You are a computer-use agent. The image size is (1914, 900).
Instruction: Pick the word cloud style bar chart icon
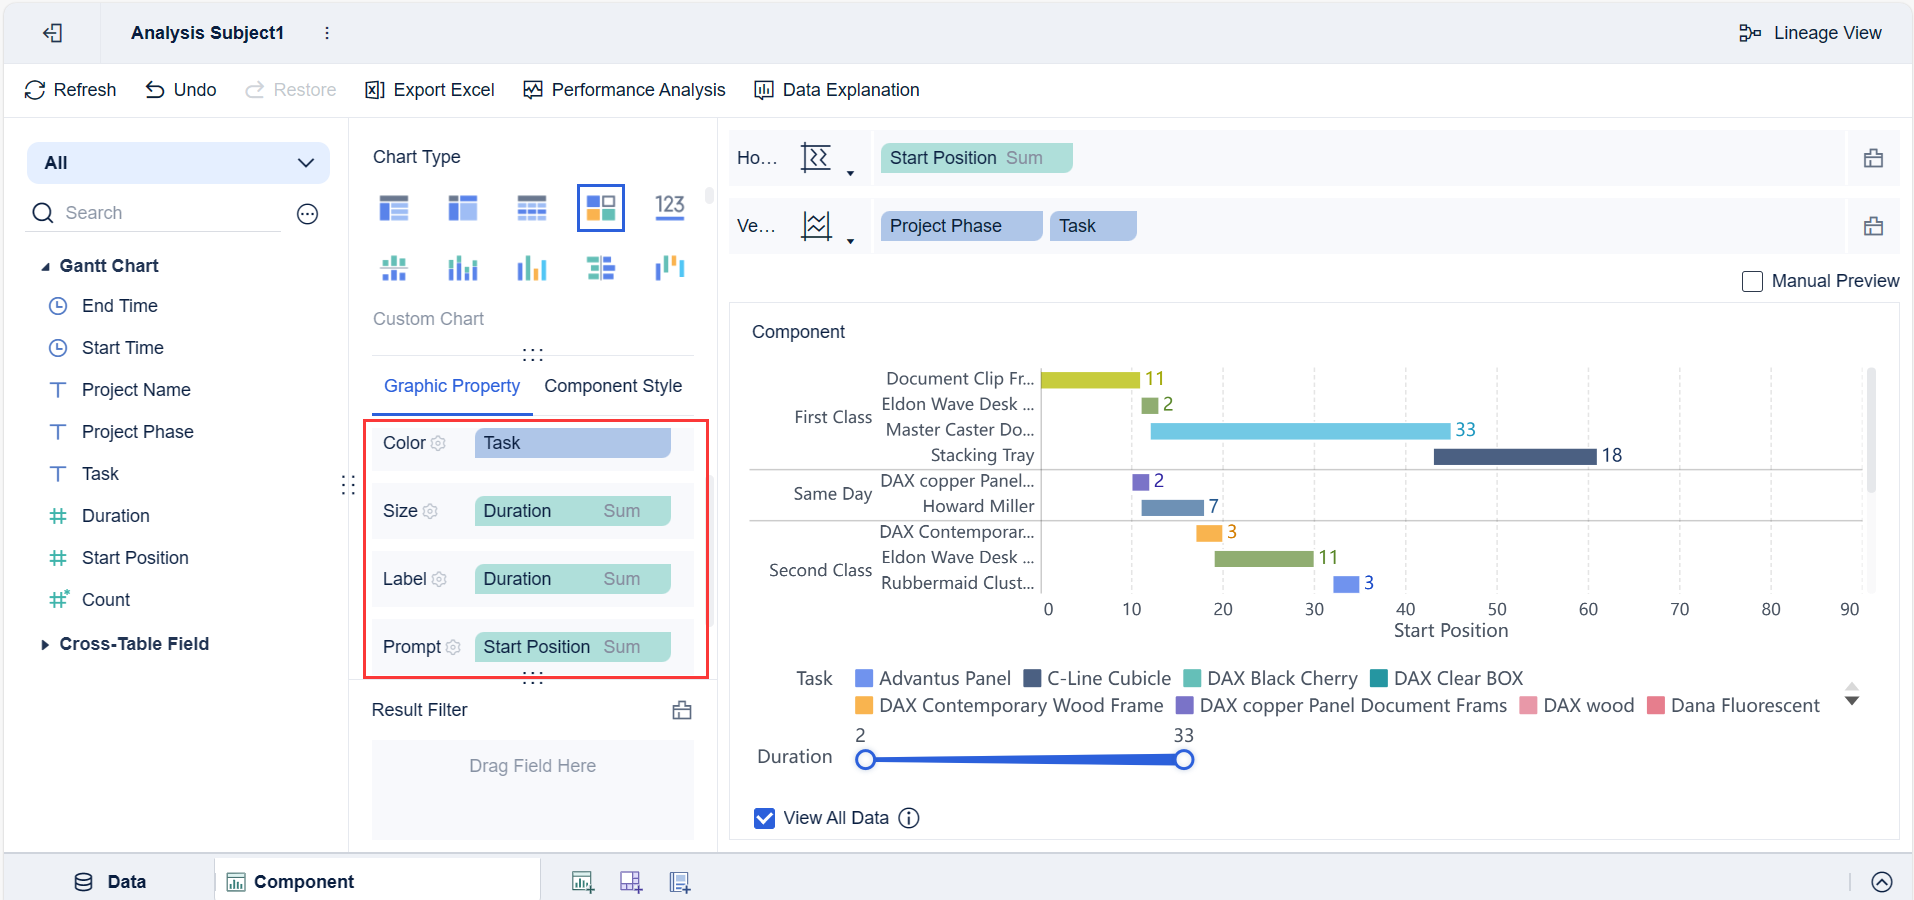[x=668, y=267]
